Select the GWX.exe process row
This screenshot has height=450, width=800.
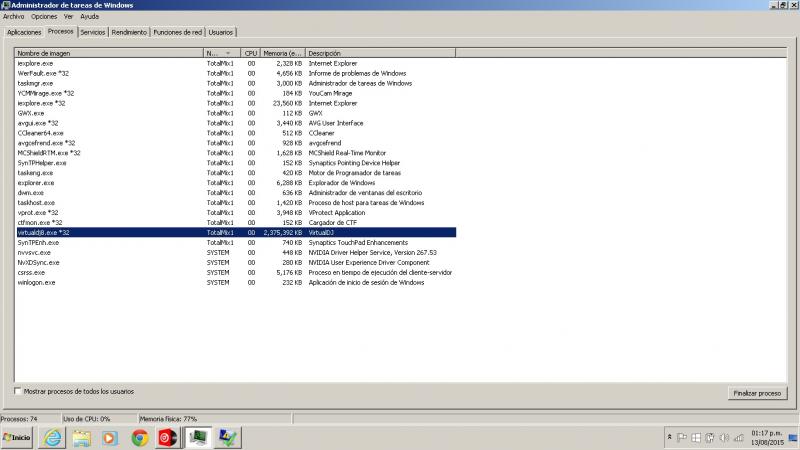tap(236, 113)
